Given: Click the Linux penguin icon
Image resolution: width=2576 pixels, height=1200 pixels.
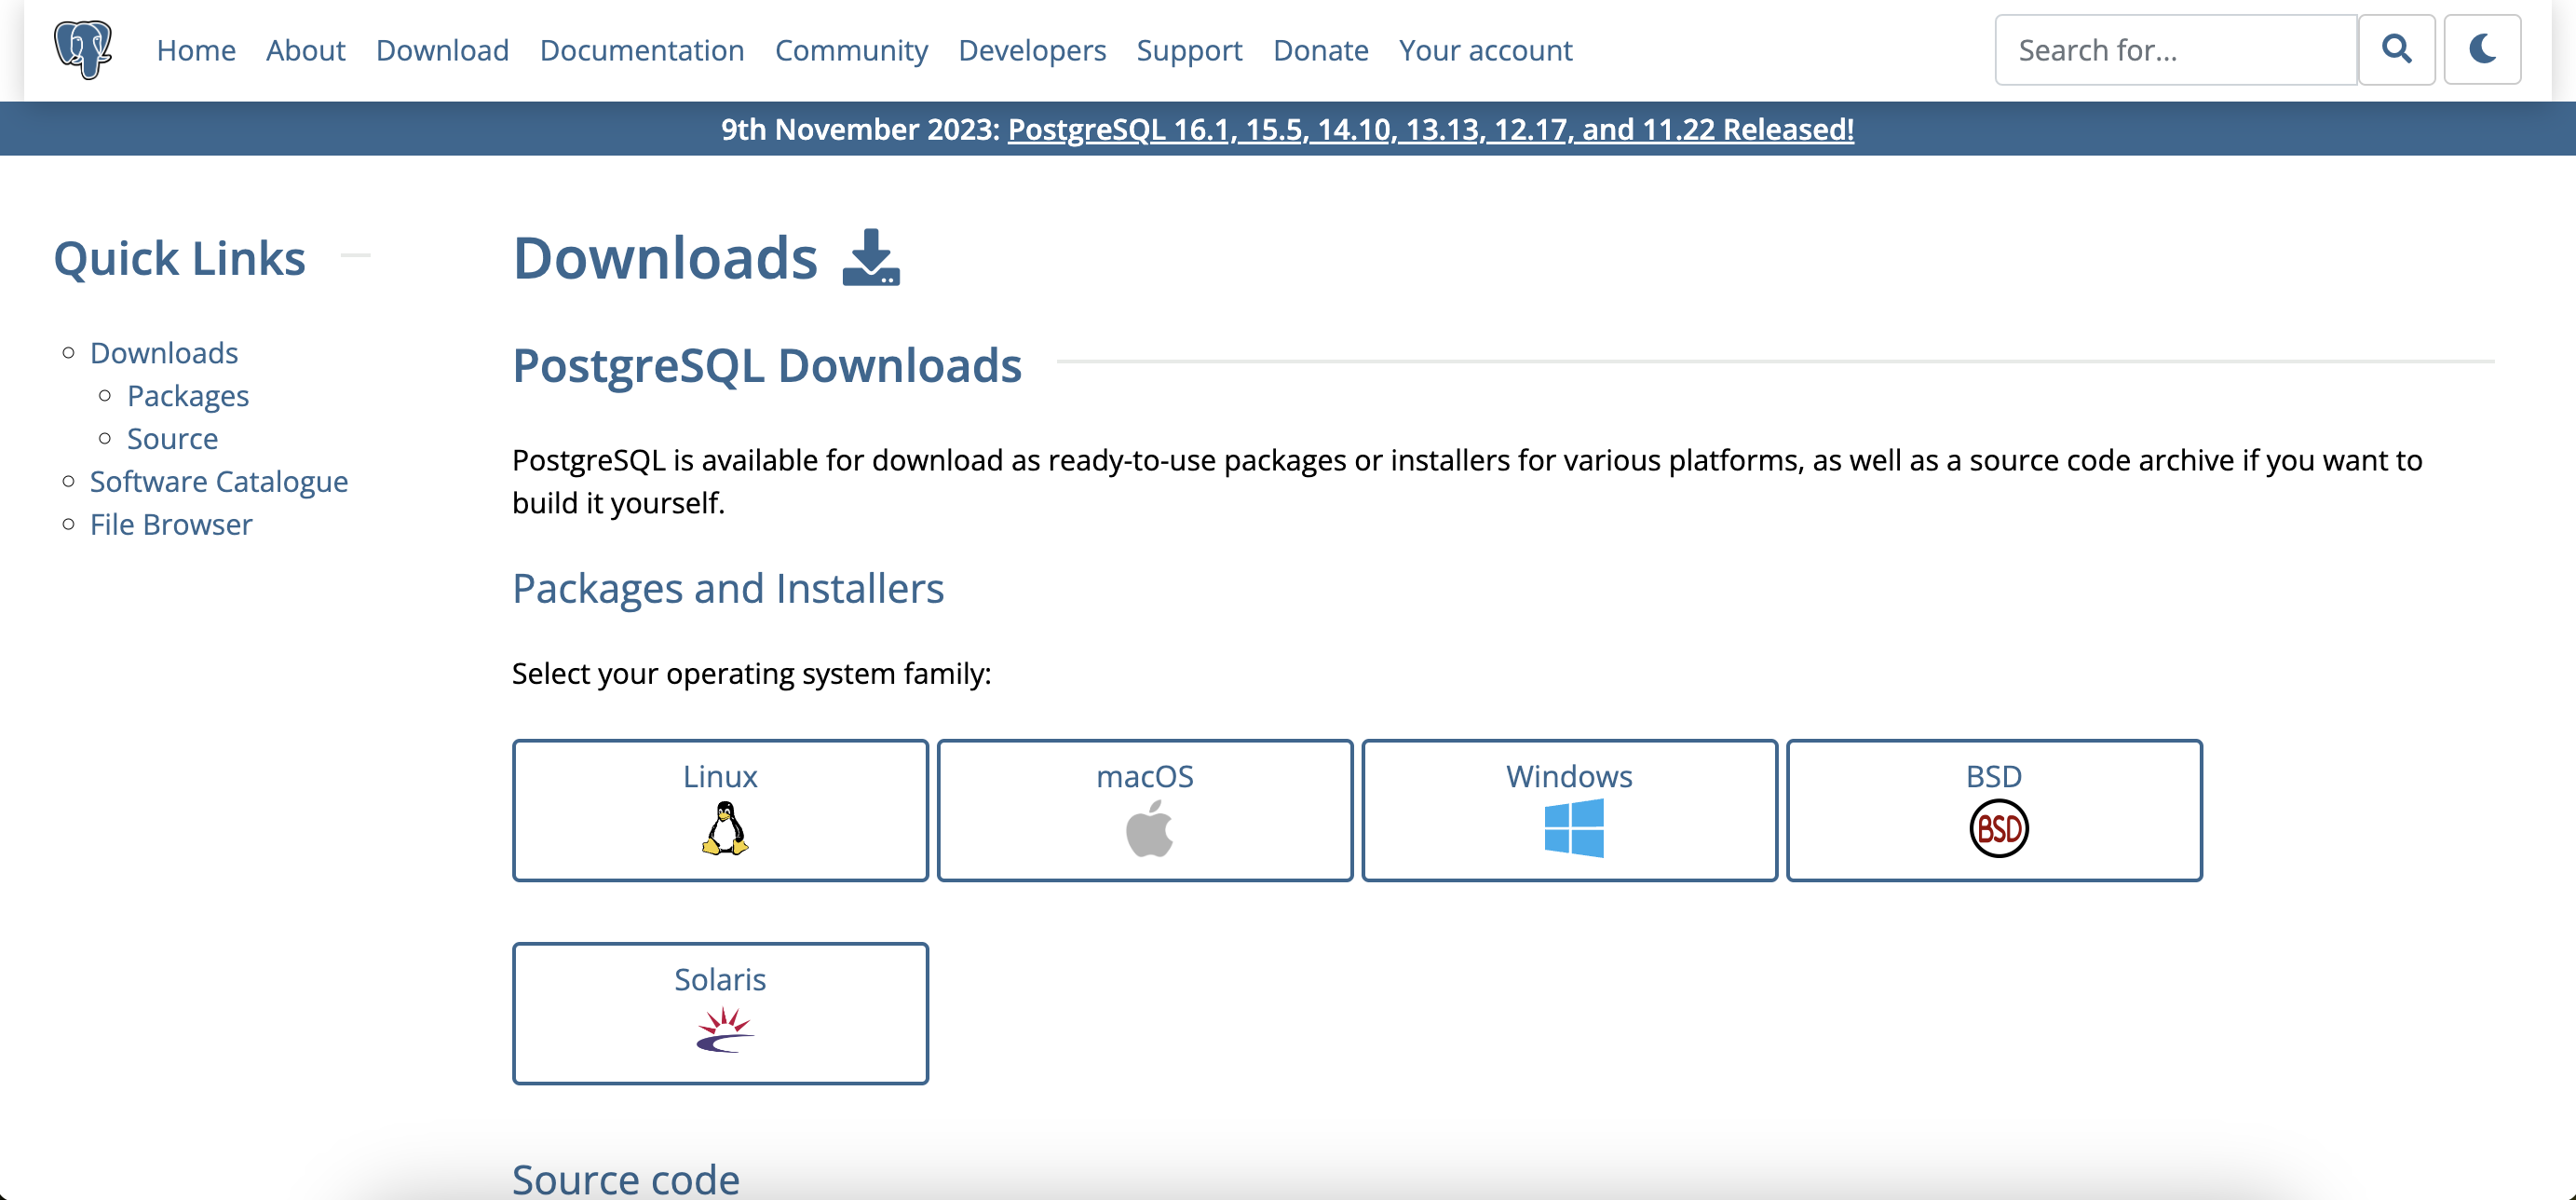Looking at the screenshot, I should (x=724, y=828).
